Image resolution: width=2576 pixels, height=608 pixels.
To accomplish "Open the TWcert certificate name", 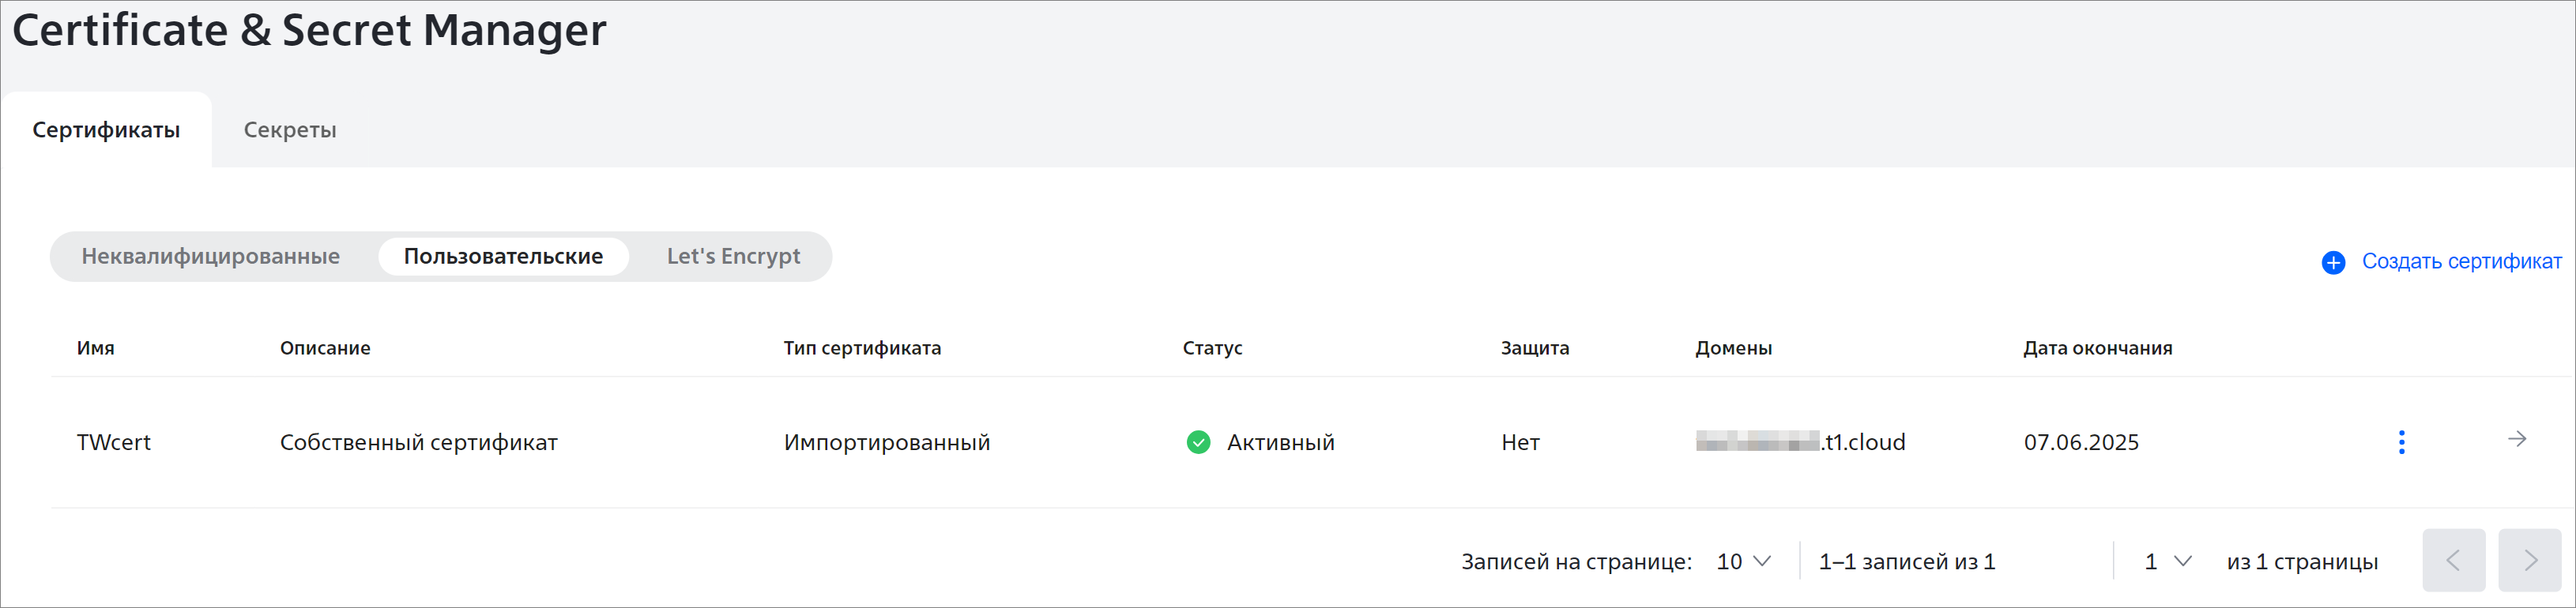I will 114,442.
